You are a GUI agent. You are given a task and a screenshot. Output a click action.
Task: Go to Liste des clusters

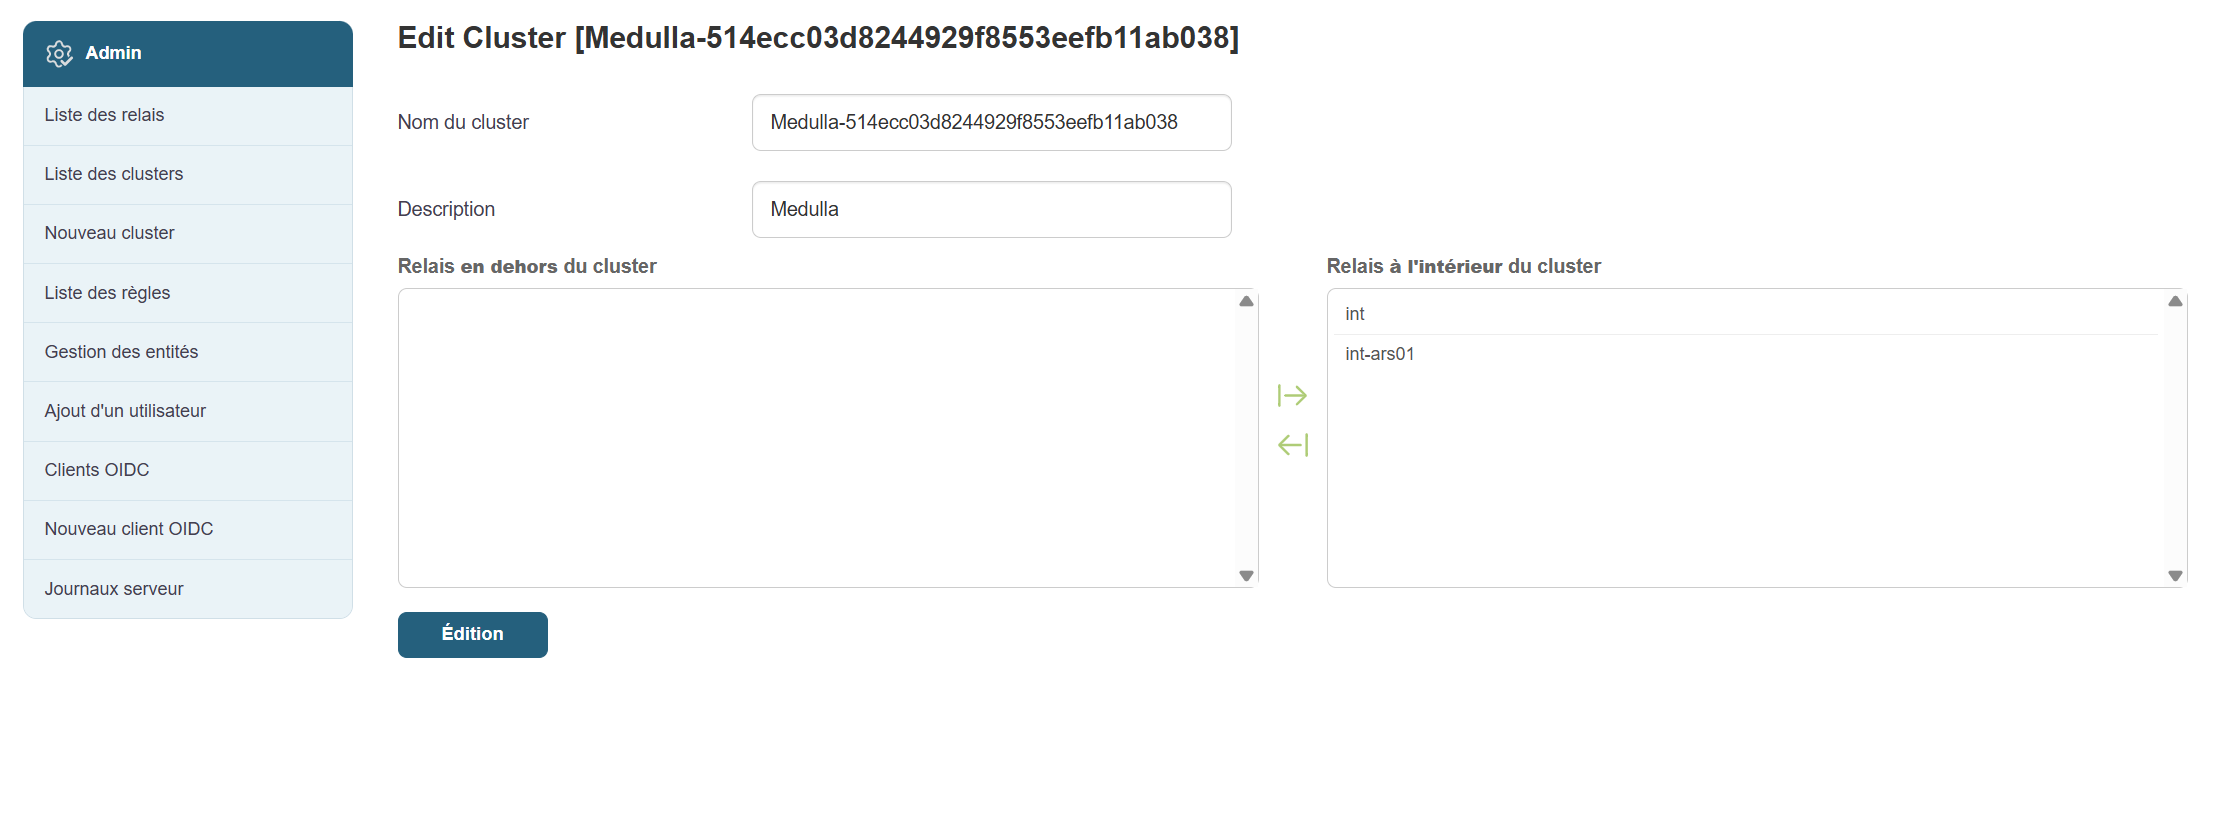[114, 174]
